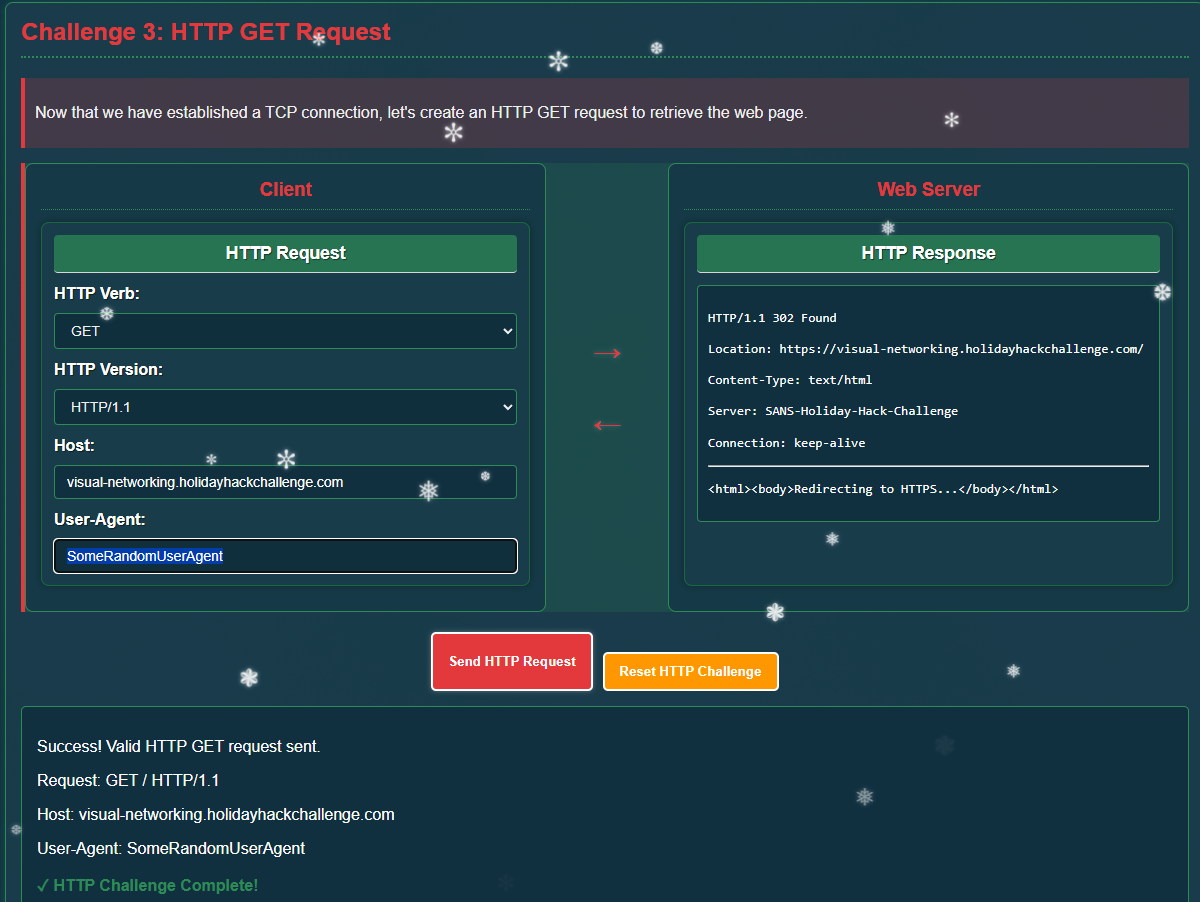
Task: Click the snowflake near the HTTP Response panel corner
Action: (1162, 291)
